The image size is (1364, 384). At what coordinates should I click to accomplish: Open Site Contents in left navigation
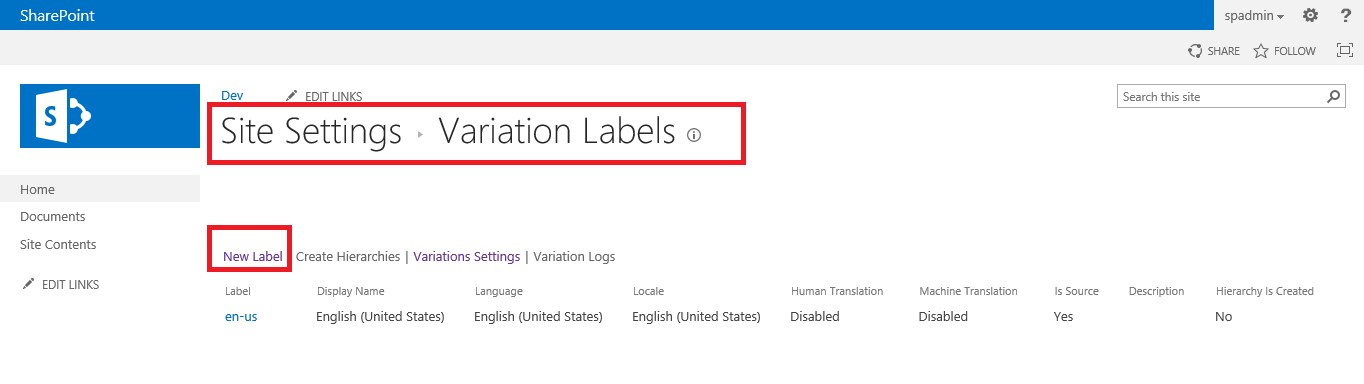click(x=58, y=244)
